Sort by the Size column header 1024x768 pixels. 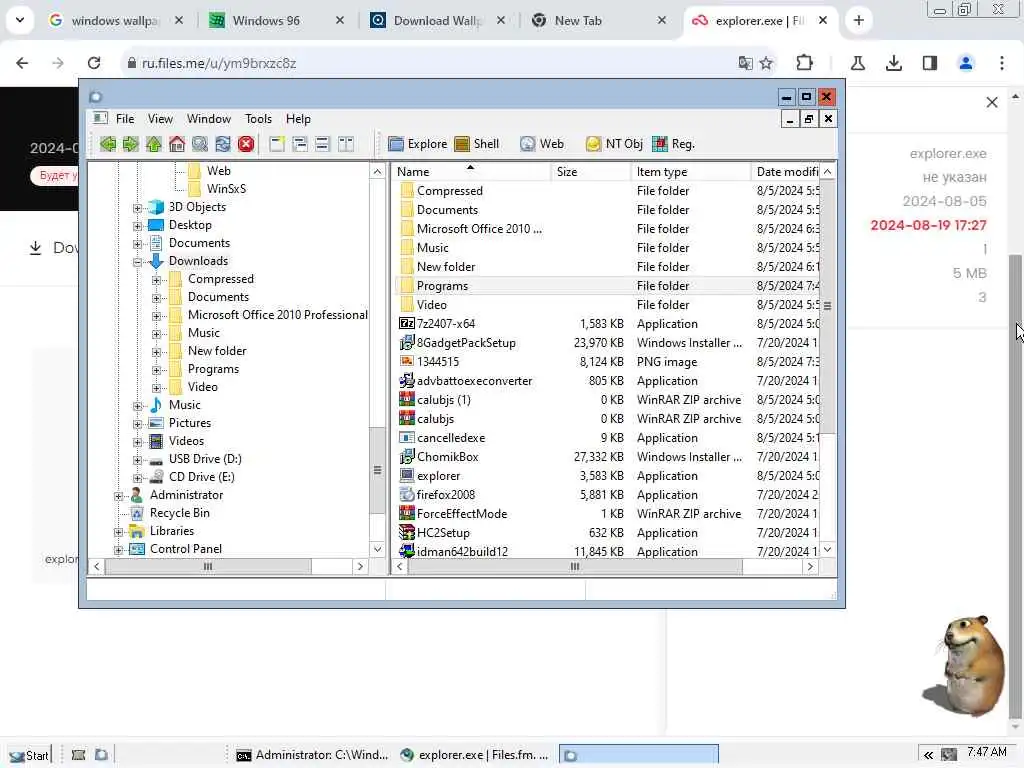click(592, 172)
